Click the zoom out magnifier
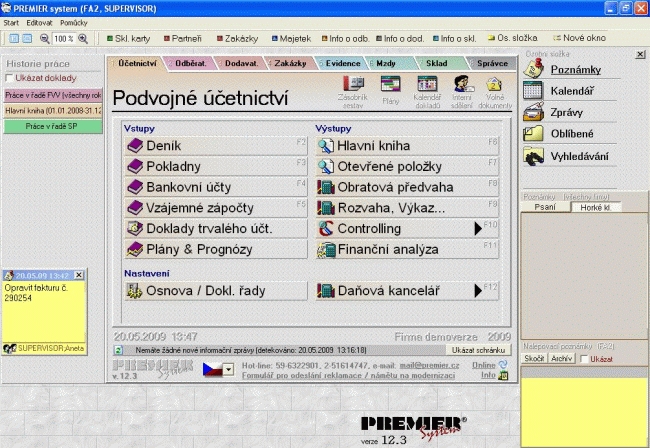This screenshot has height=448, width=650. point(44,39)
